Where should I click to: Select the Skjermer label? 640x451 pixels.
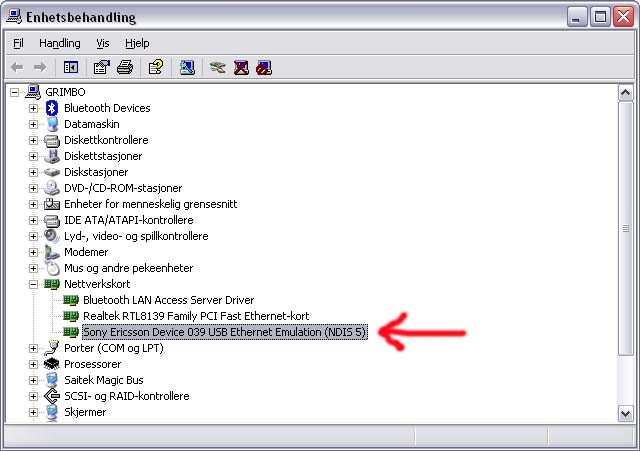(x=85, y=412)
